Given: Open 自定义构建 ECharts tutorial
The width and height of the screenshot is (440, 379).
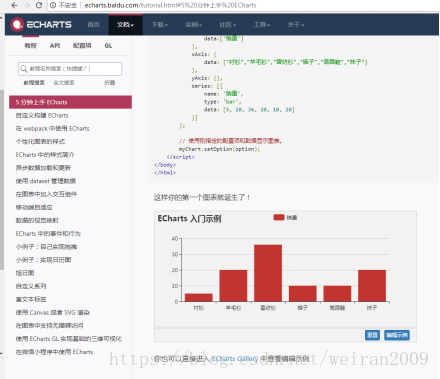Looking at the screenshot, I should click(x=42, y=115).
